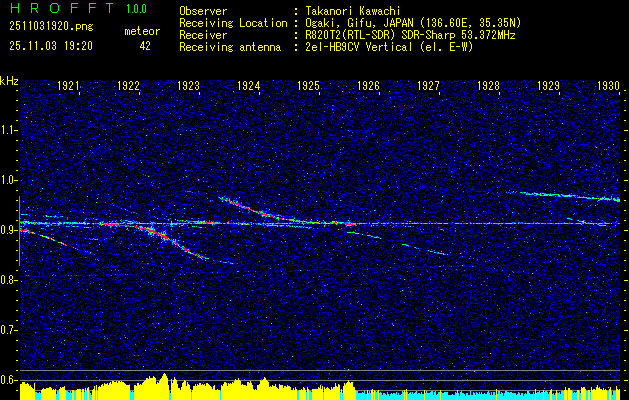The height and width of the screenshot is (400, 629).
Task: Click the HROFFT program title text
Action: 61,8
